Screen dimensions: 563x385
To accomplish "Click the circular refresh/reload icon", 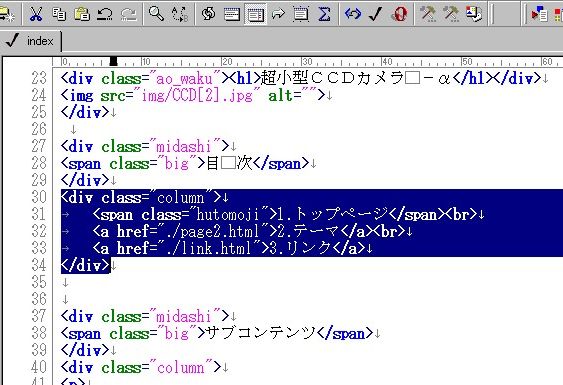I will tap(208, 14).
